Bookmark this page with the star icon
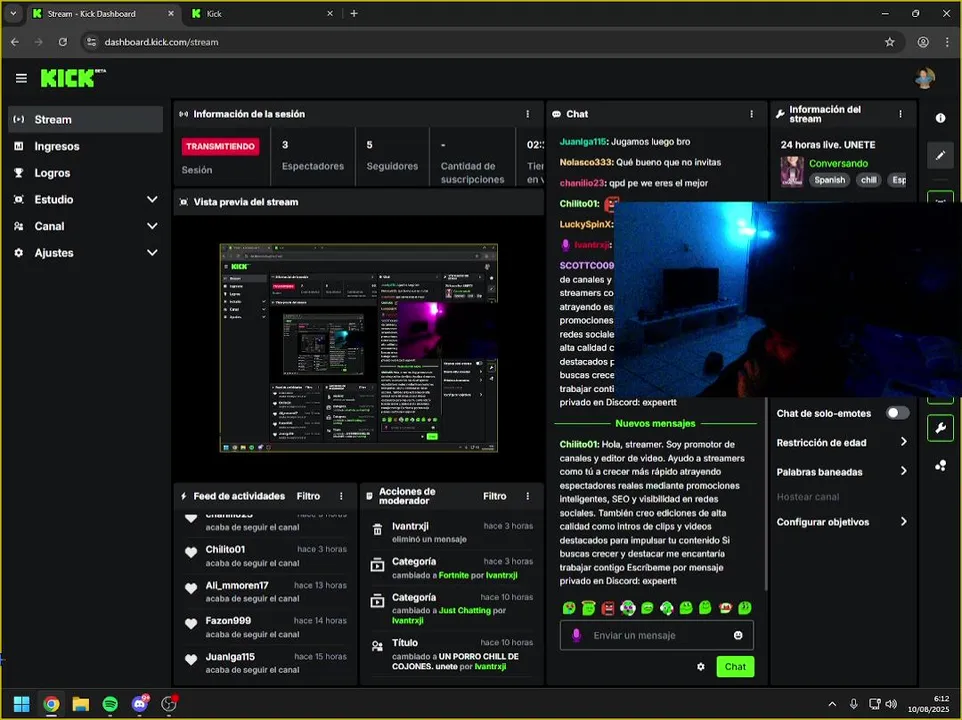This screenshot has height=720, width=962. (890, 42)
